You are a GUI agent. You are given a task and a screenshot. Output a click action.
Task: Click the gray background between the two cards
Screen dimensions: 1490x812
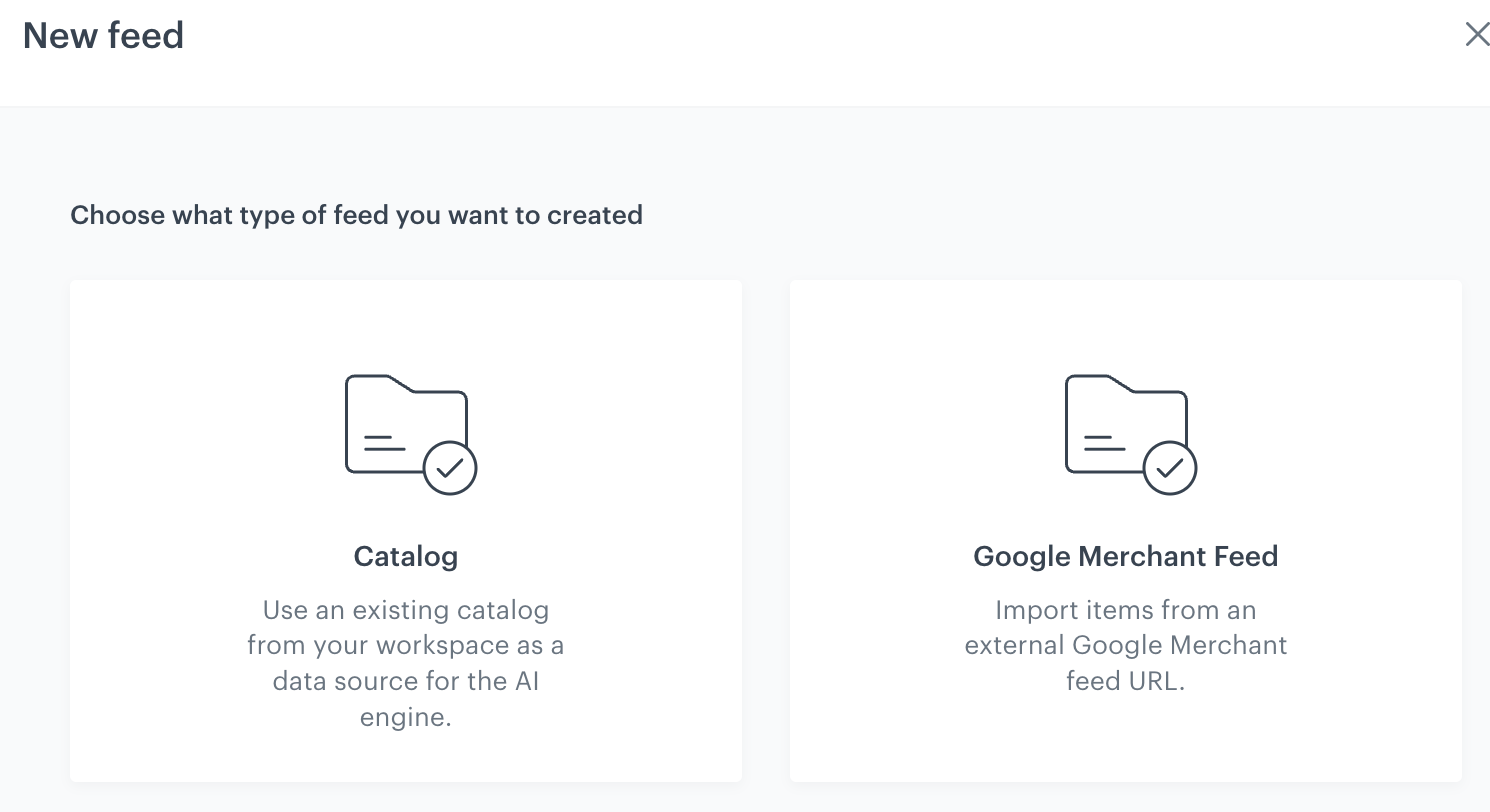765,530
